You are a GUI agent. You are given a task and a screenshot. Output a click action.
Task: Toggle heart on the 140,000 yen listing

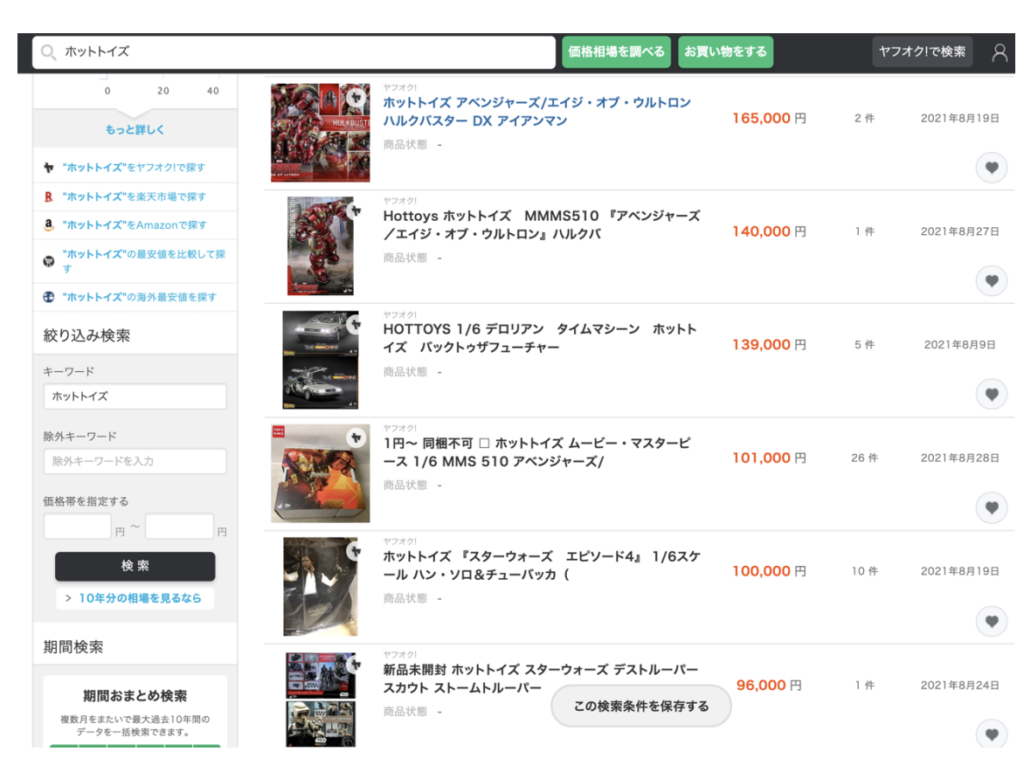point(991,280)
